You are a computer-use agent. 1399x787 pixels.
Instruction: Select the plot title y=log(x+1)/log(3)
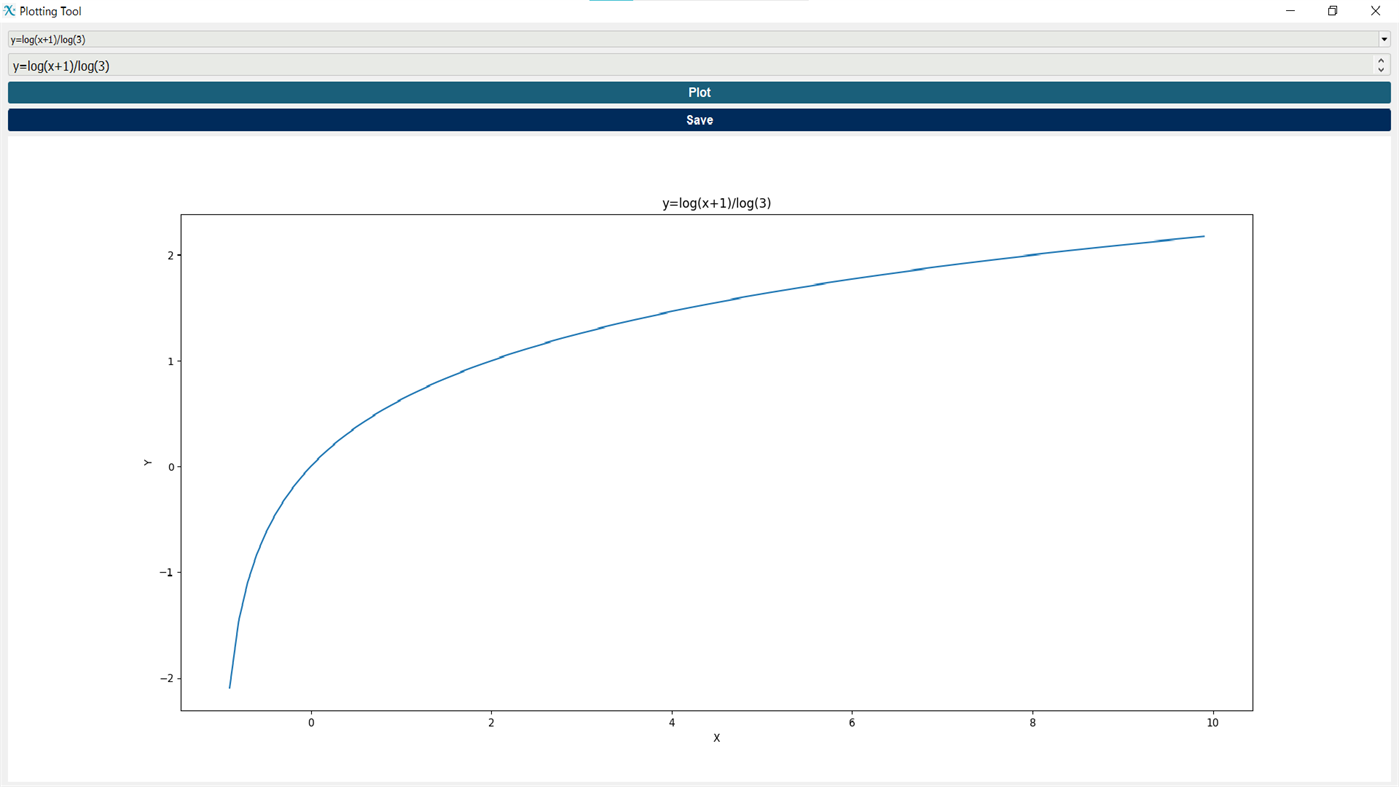coord(715,202)
